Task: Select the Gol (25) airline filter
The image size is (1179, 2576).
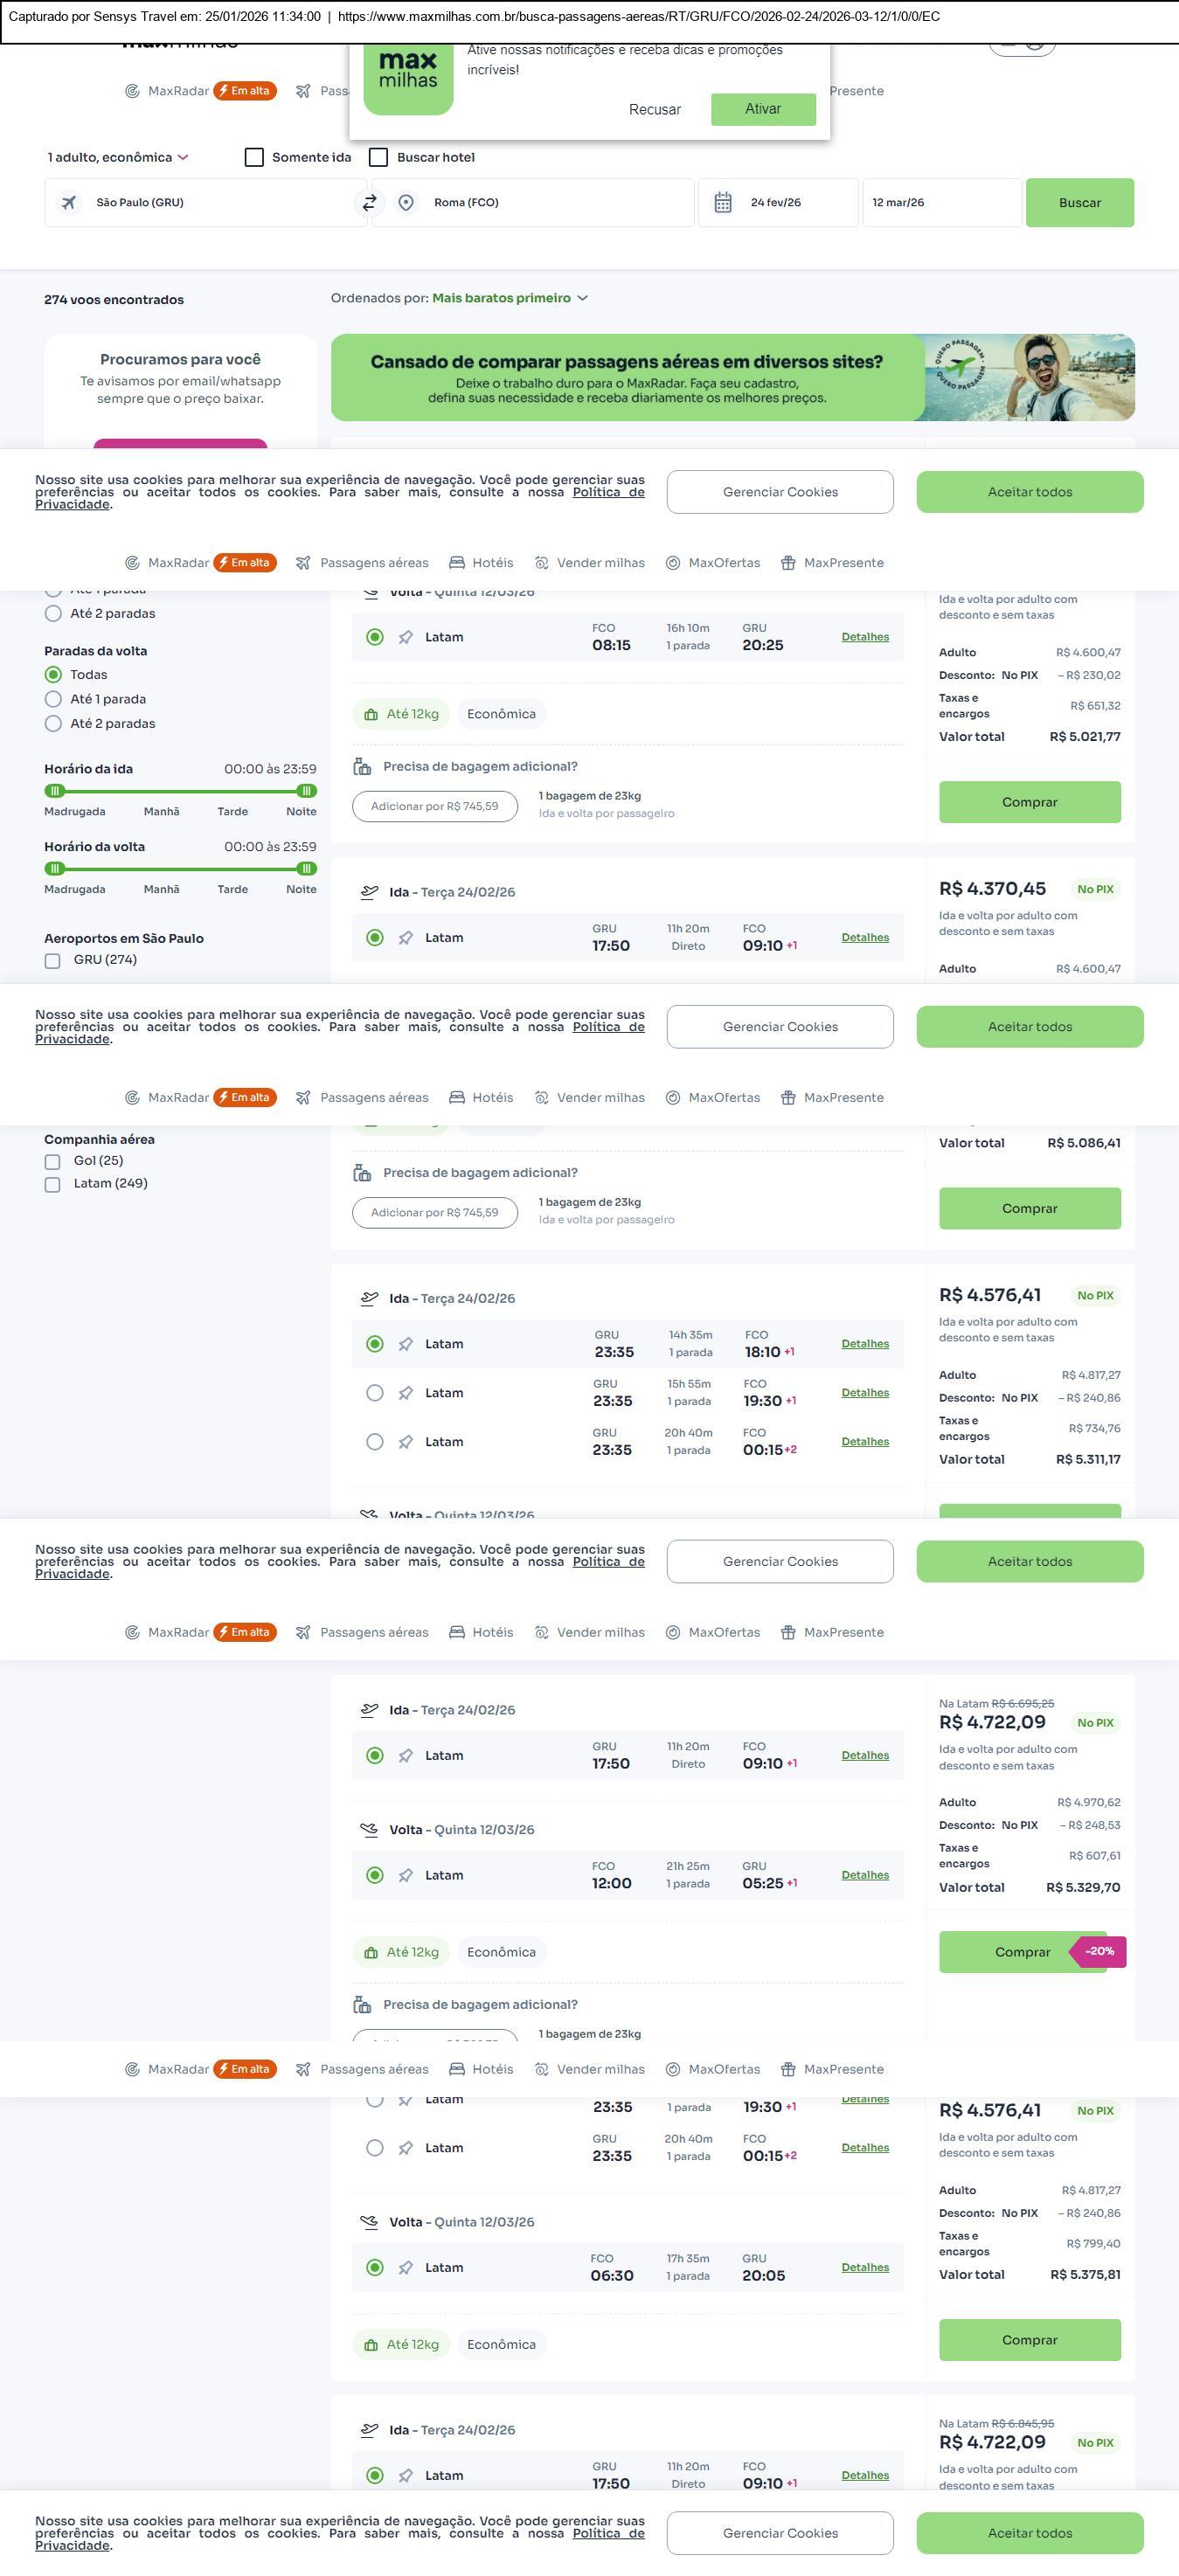Action: click(x=53, y=1162)
